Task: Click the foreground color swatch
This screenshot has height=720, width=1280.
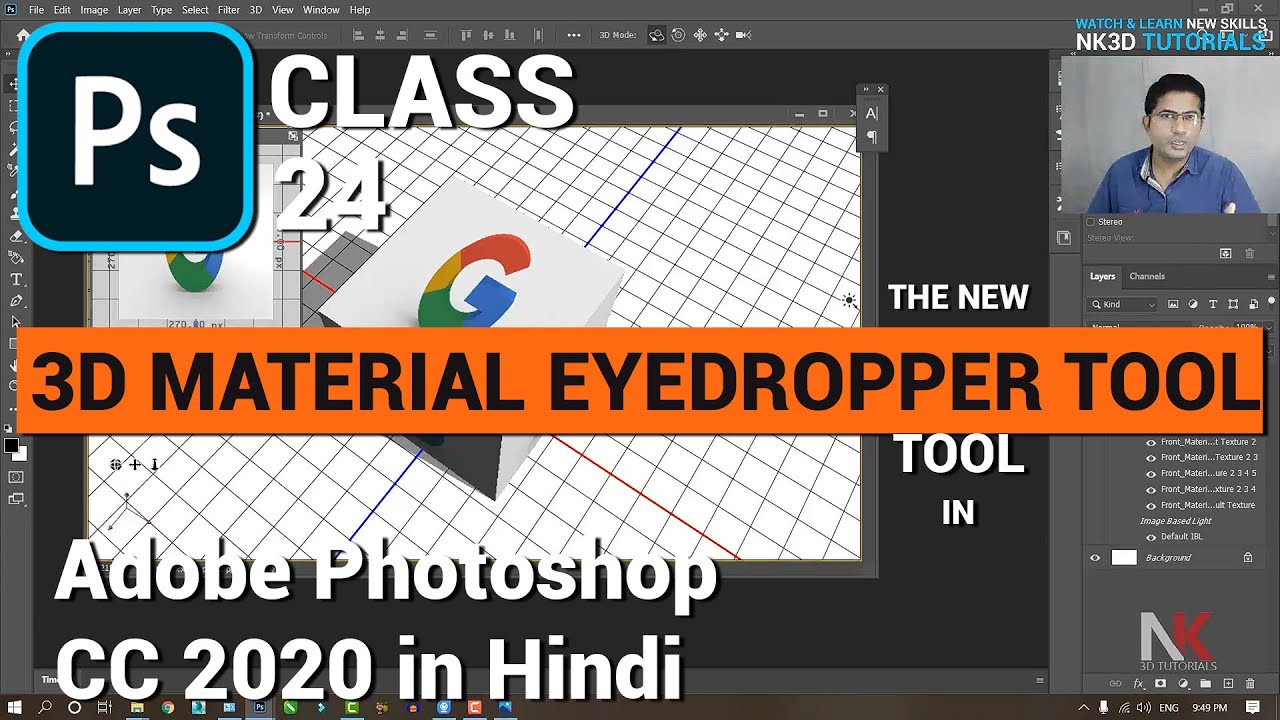Action: (x=10, y=446)
